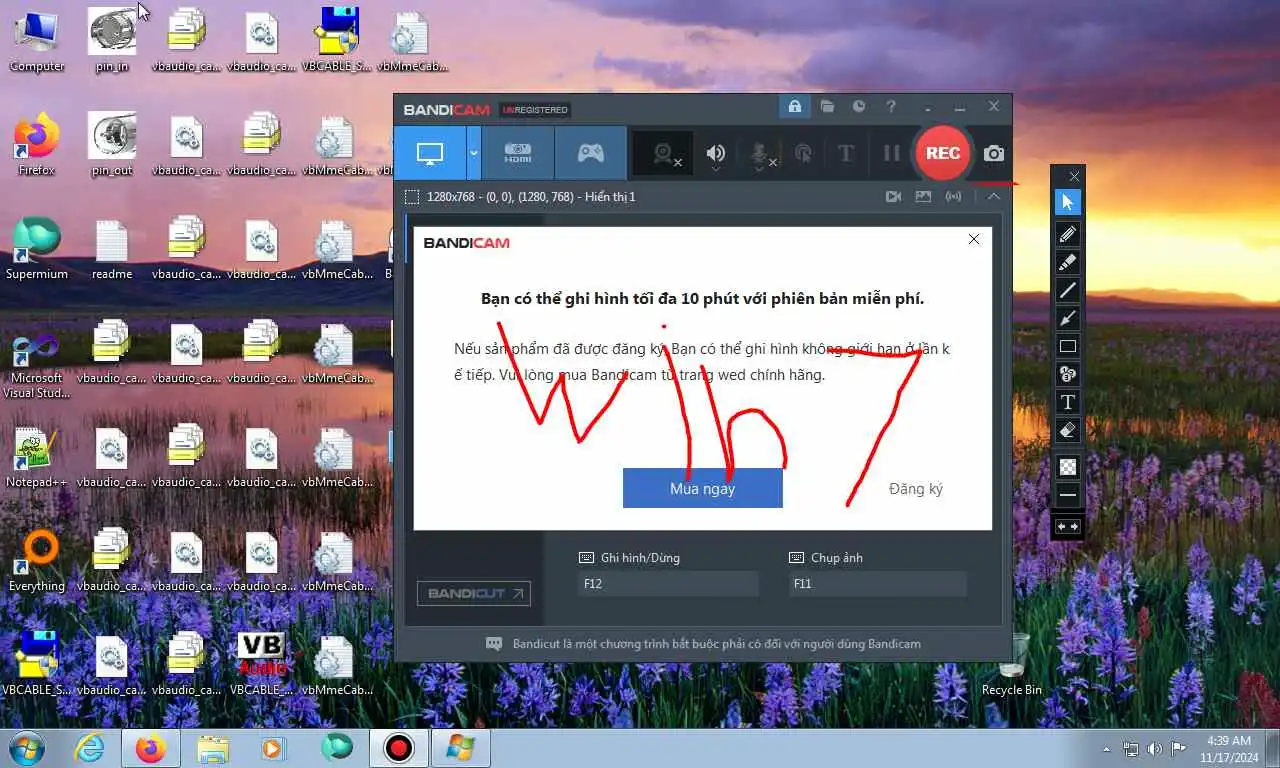Click the lock icon in Bandicam title bar
The image size is (1280, 768).
pos(795,106)
